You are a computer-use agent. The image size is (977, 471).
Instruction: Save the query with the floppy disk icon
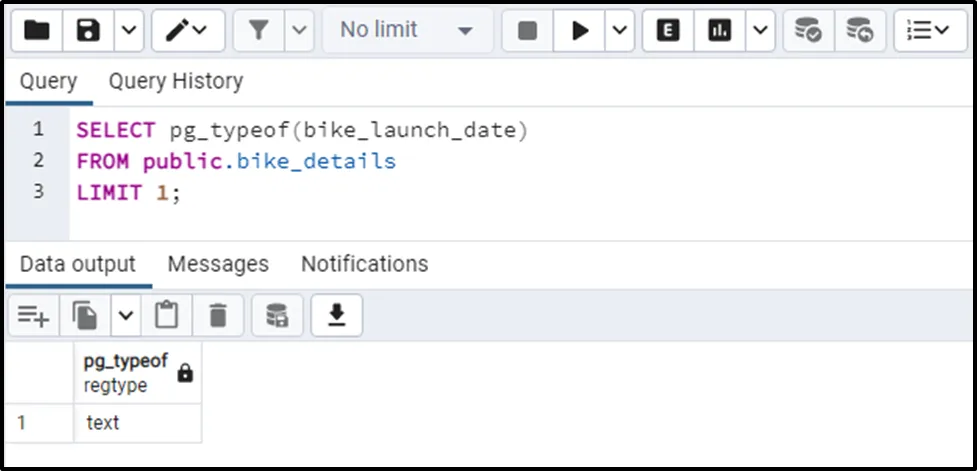[x=89, y=31]
